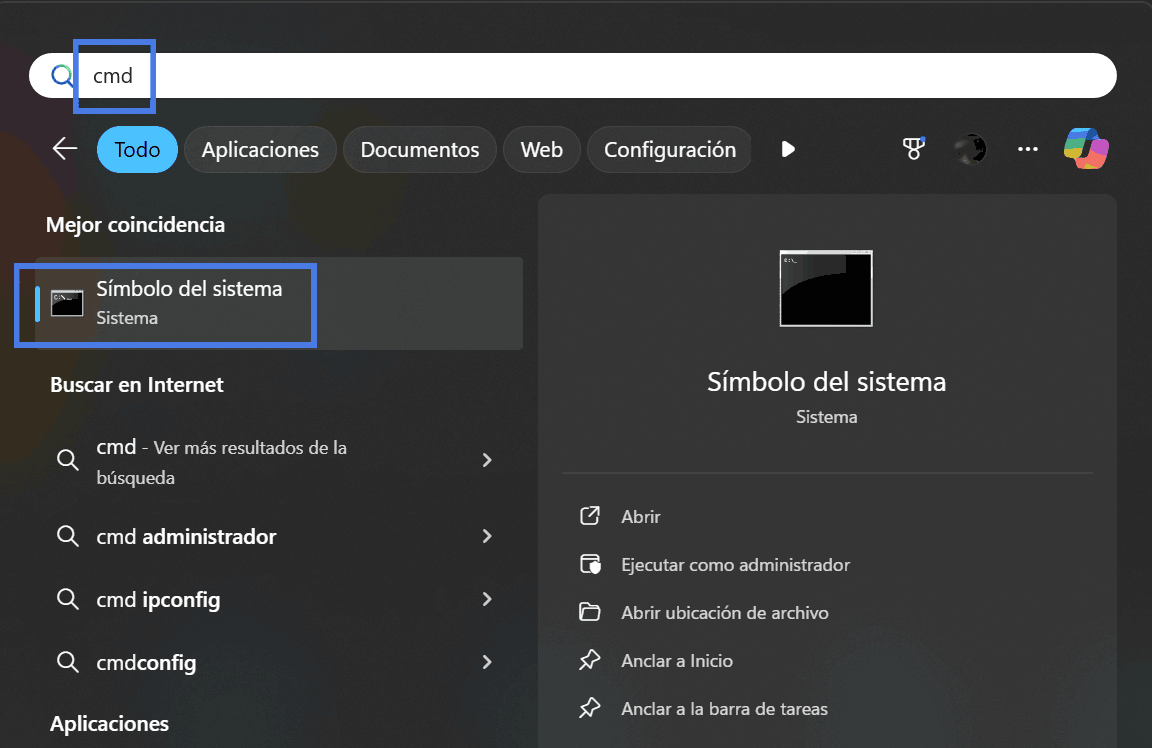Open the user profile avatar
This screenshot has height=748, width=1152.
(x=970, y=149)
